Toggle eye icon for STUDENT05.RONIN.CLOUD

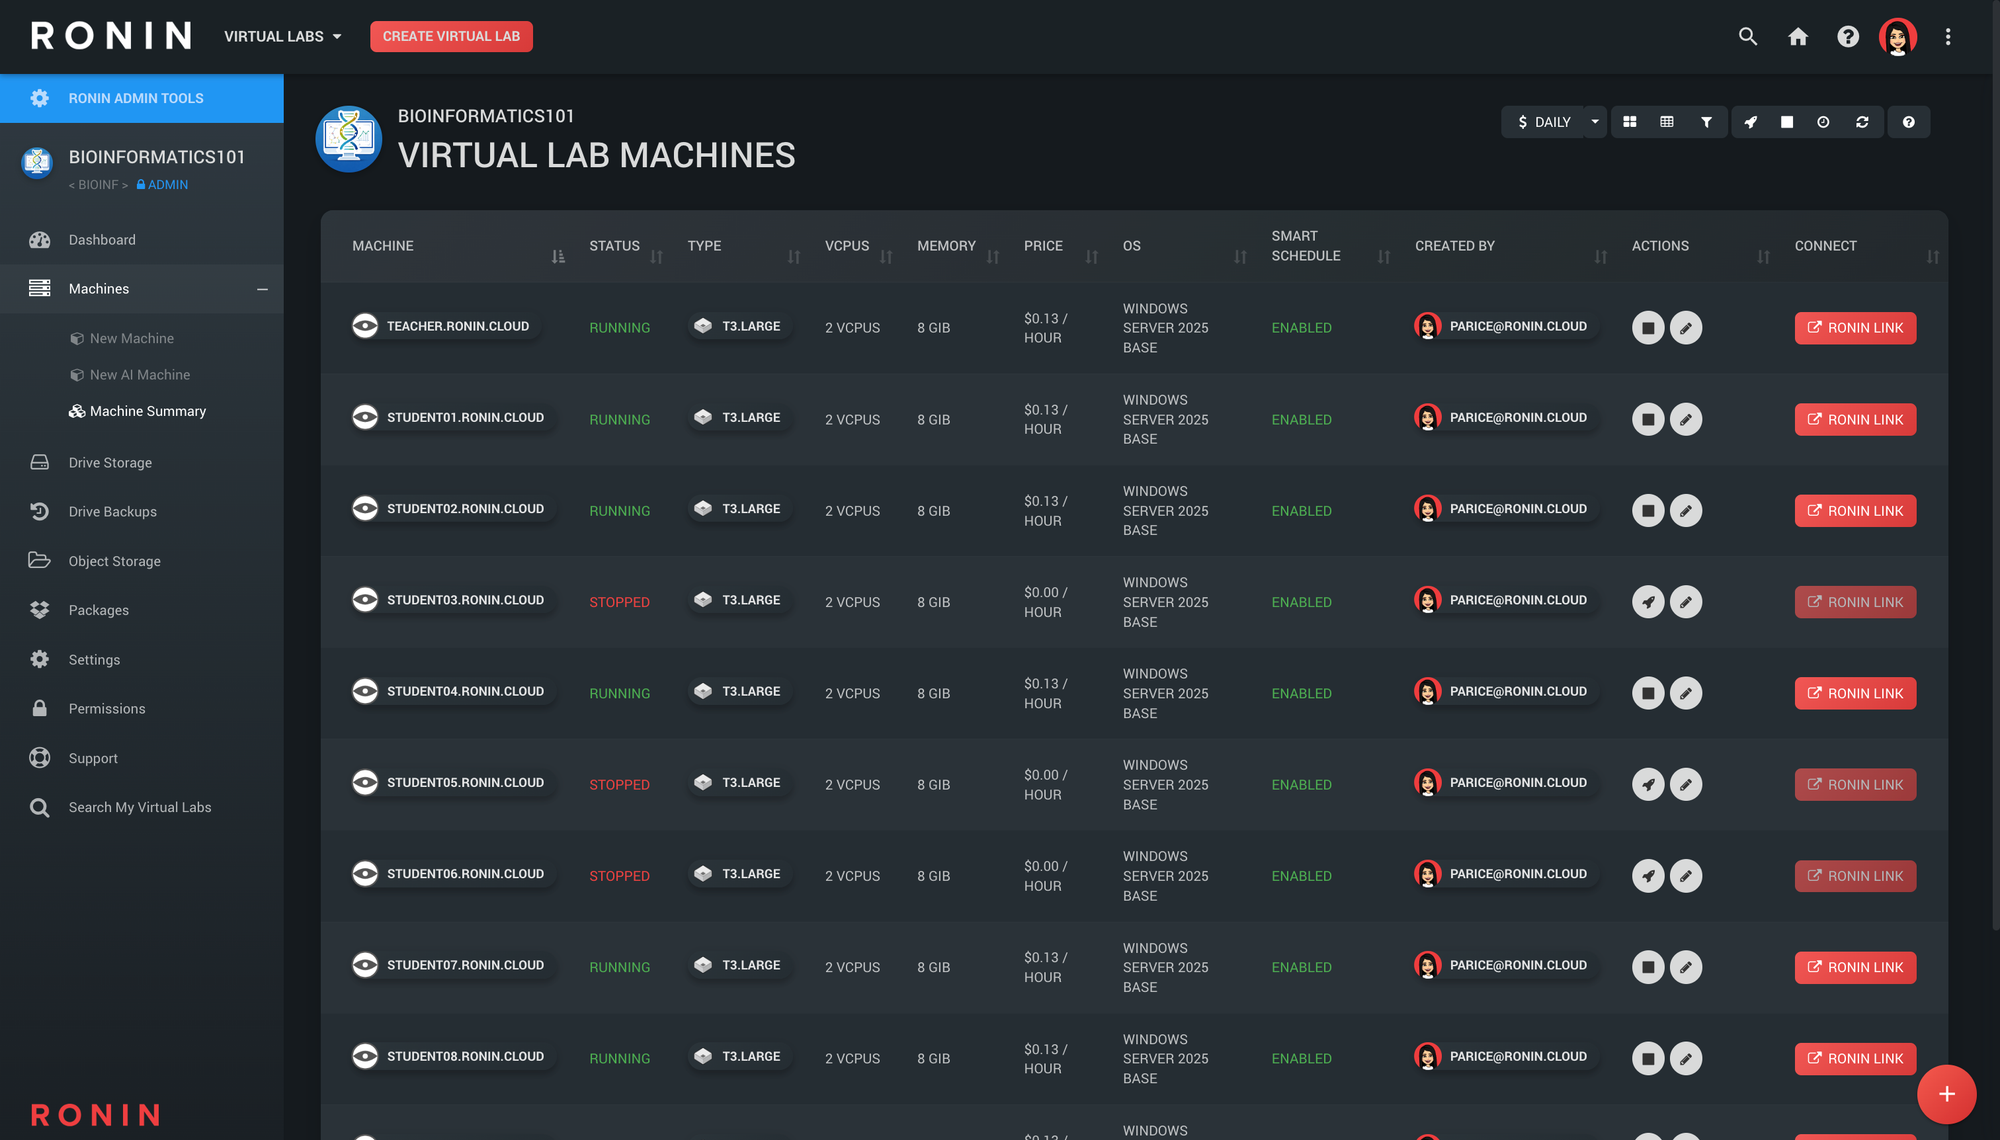tap(365, 783)
